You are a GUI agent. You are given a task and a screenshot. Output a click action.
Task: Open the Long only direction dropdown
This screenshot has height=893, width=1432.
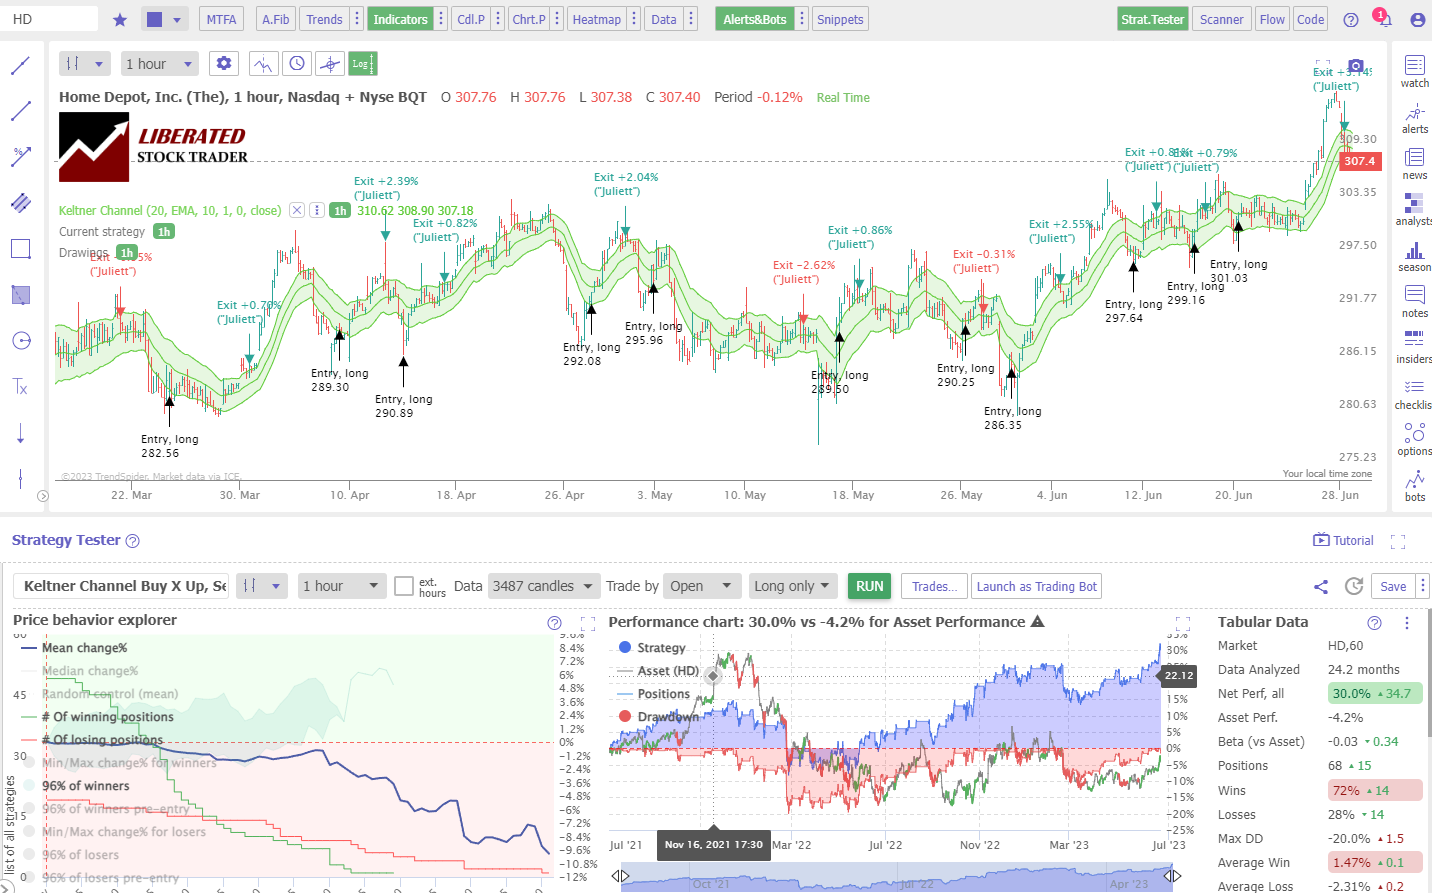[793, 586]
